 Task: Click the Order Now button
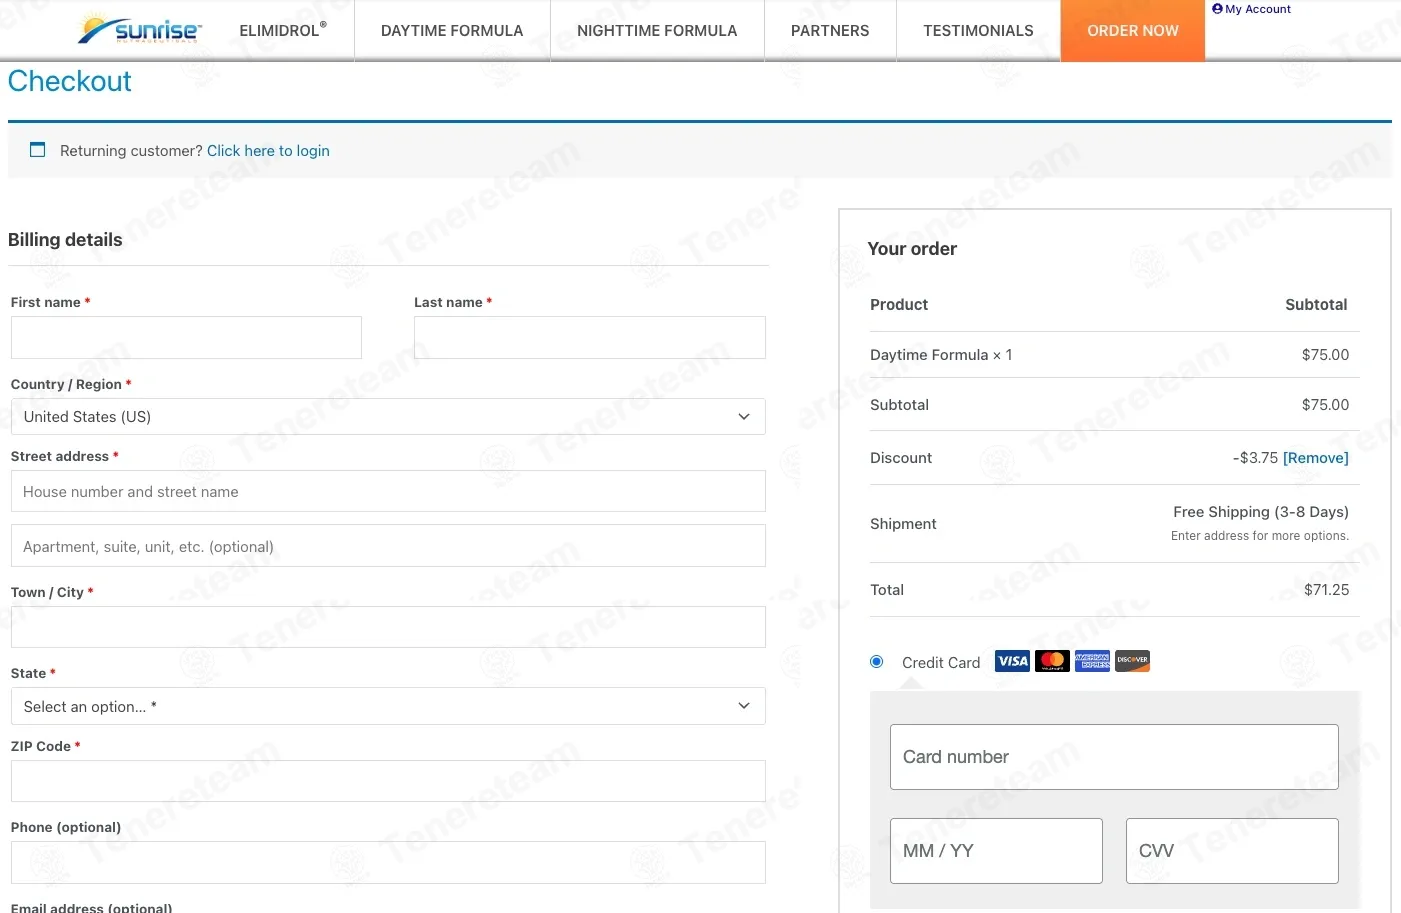[x=1133, y=31]
